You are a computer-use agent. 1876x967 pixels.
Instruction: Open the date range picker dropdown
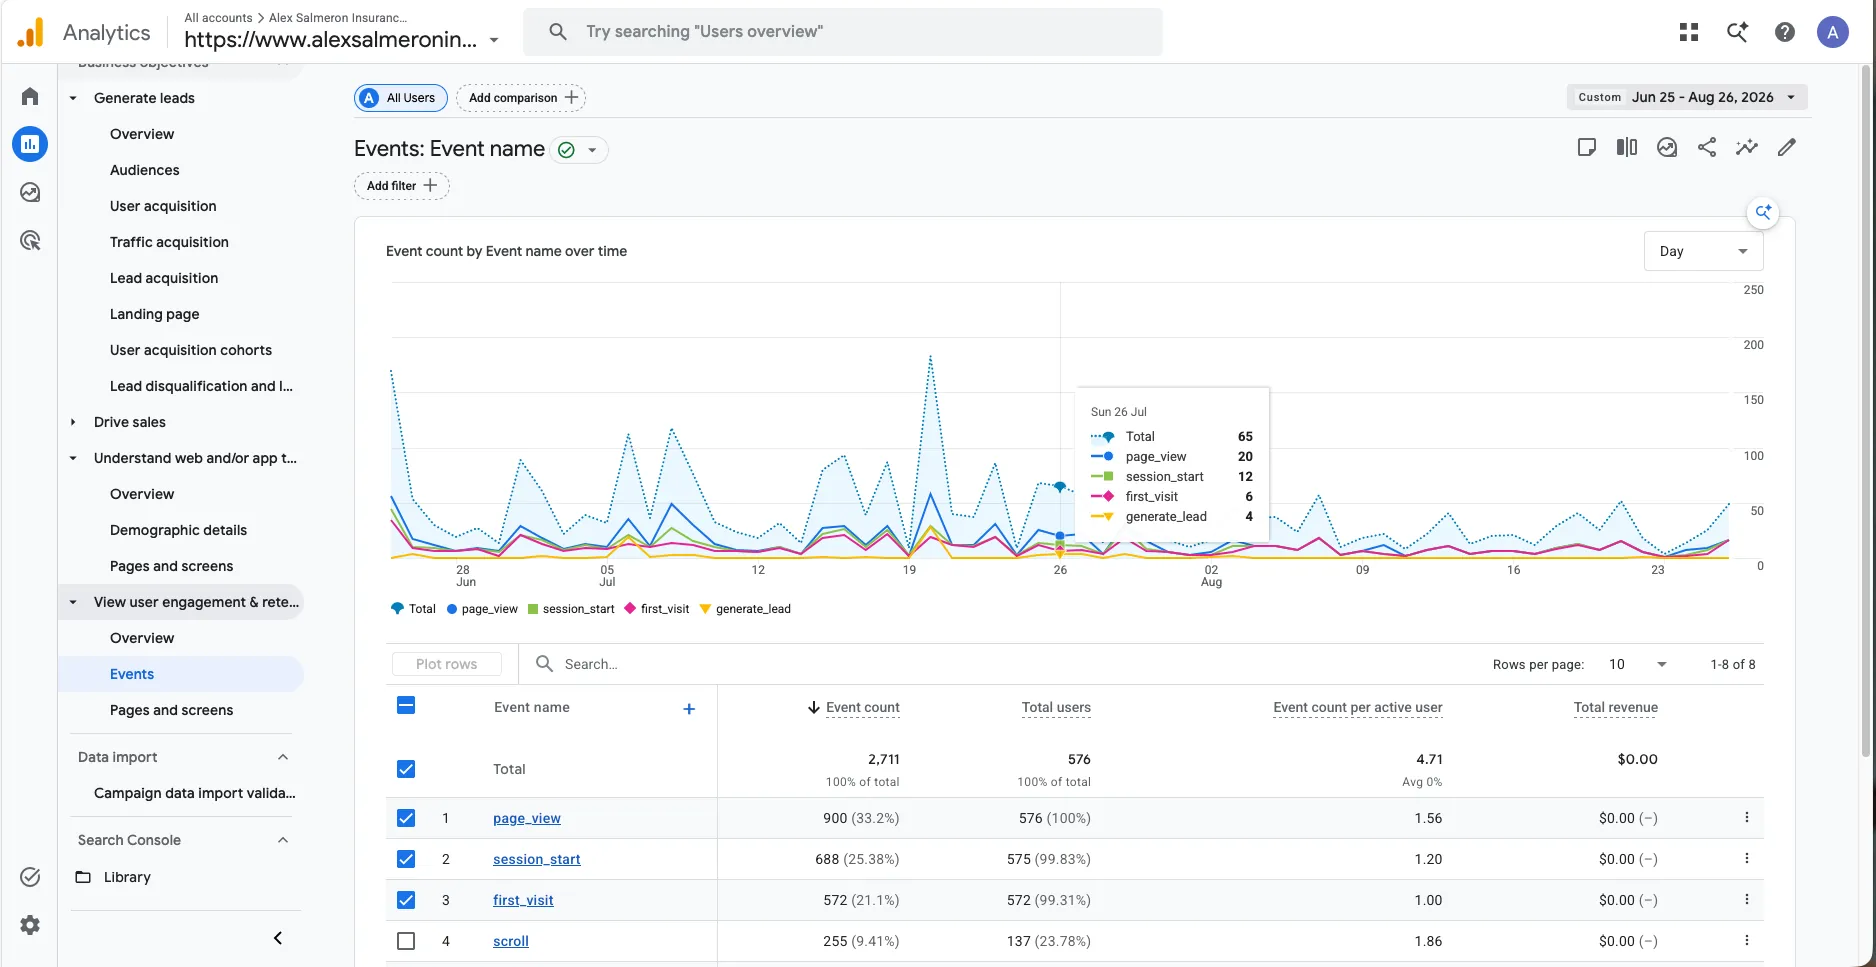[1688, 97]
